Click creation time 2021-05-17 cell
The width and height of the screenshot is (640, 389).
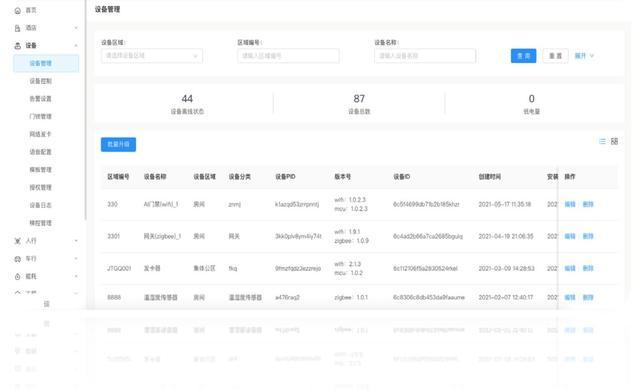pos(505,204)
